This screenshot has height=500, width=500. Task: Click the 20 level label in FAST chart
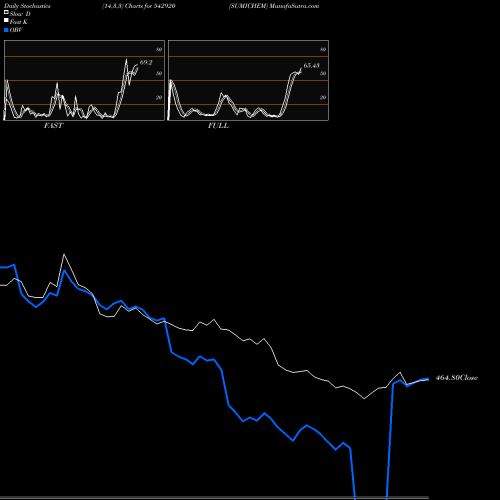click(x=159, y=97)
